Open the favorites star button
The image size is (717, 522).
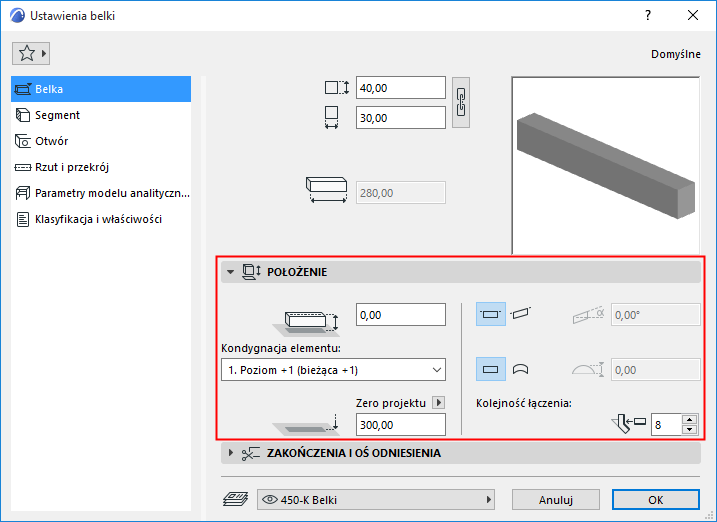tap(31, 53)
